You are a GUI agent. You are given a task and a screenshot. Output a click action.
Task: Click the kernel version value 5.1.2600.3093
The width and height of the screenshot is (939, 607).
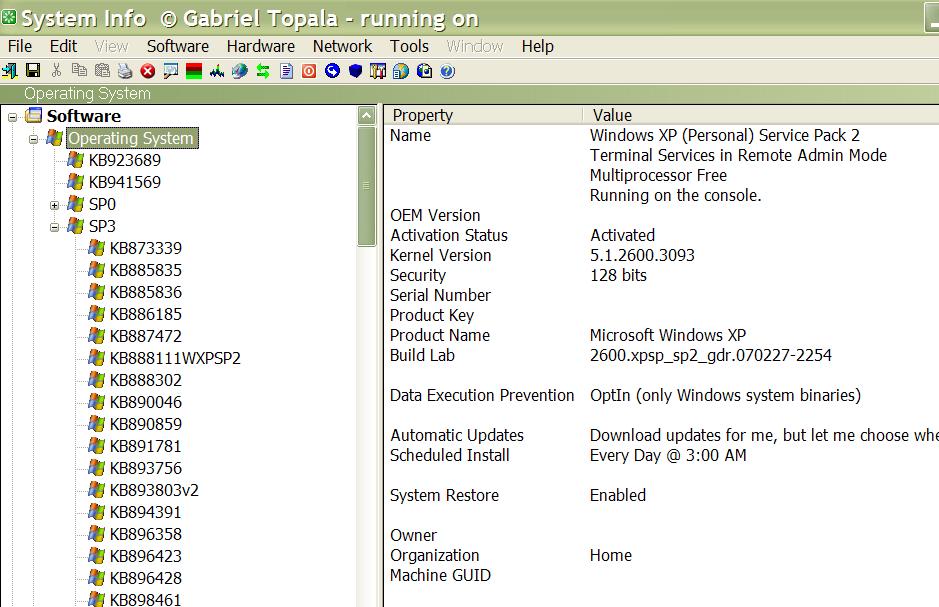tap(642, 256)
